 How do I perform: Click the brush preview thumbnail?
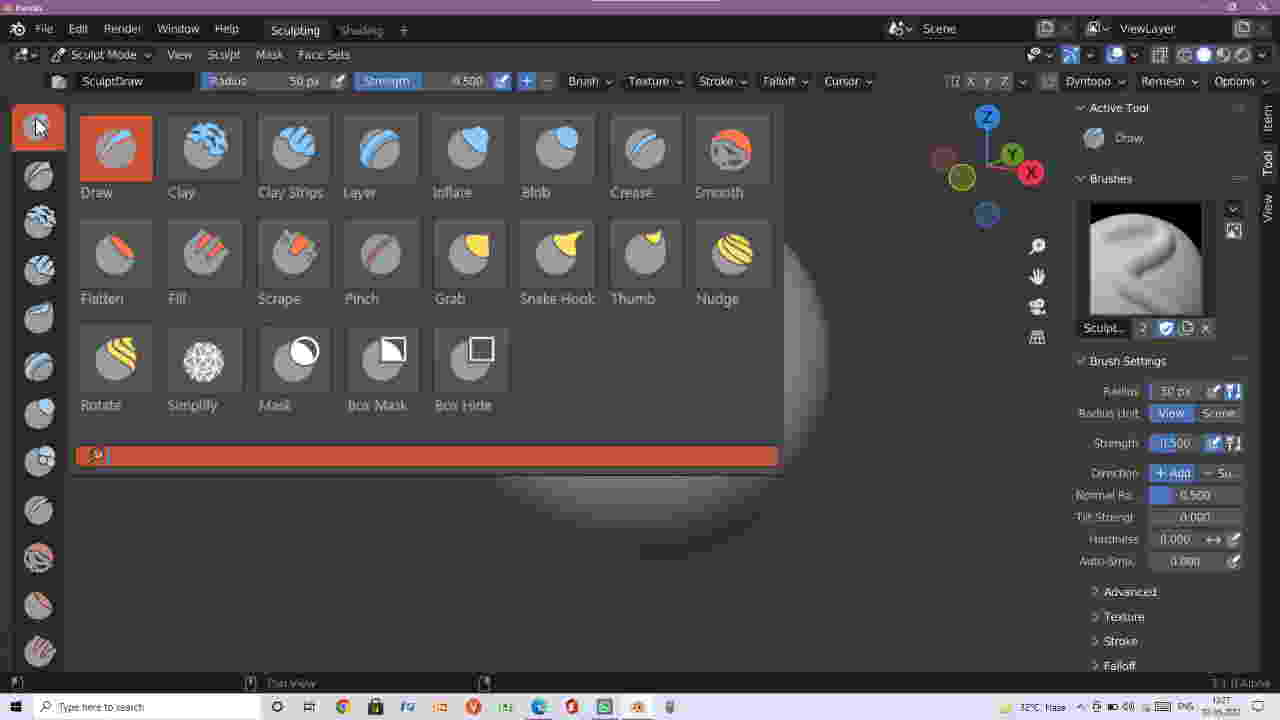1146,258
